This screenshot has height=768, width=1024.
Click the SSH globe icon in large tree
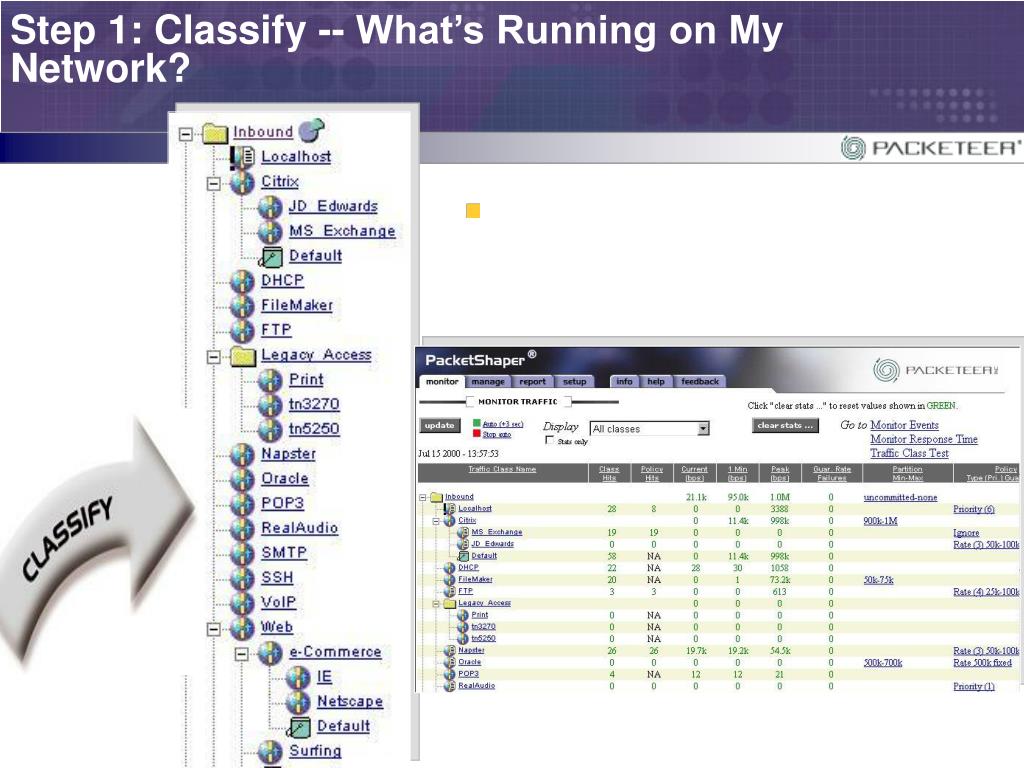242,578
